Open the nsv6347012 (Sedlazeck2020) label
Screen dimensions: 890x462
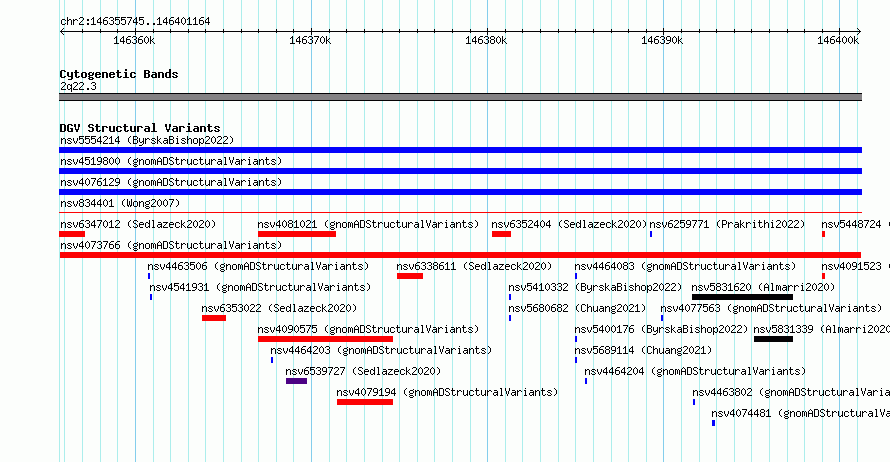138,224
